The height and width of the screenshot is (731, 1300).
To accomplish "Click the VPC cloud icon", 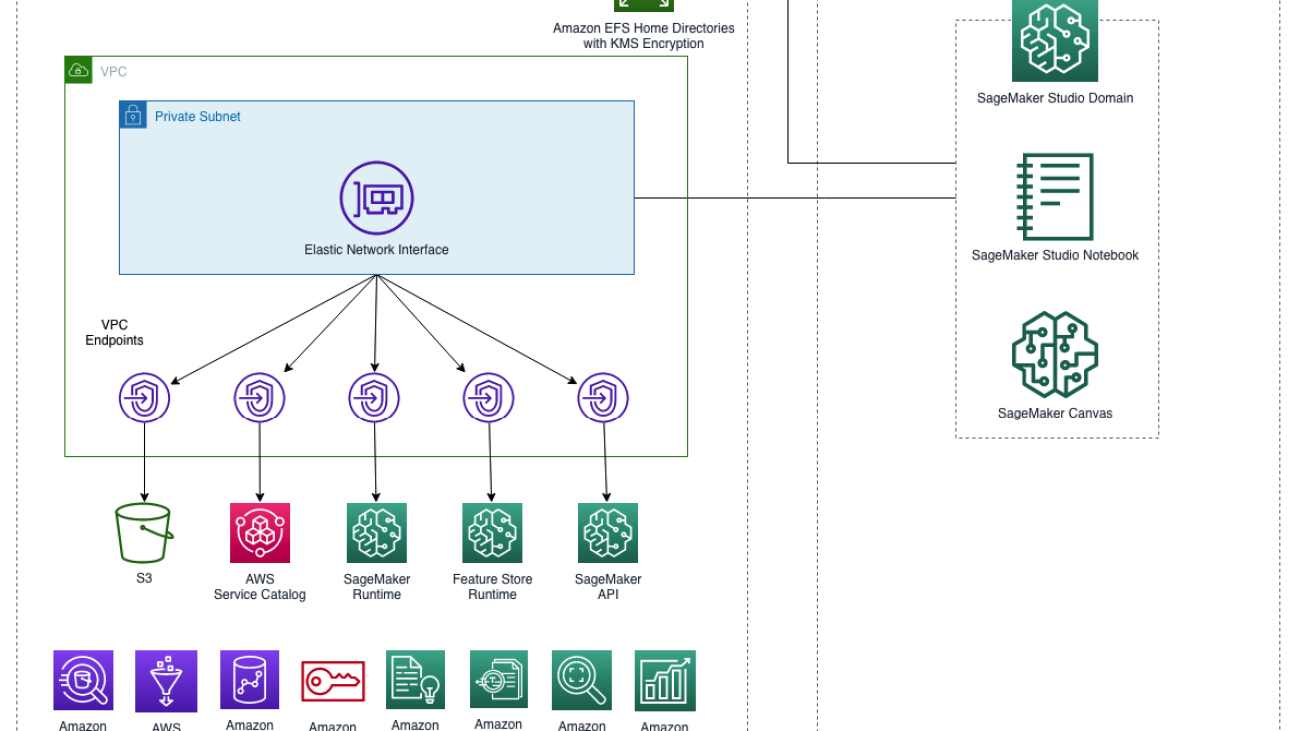I will (x=78, y=70).
